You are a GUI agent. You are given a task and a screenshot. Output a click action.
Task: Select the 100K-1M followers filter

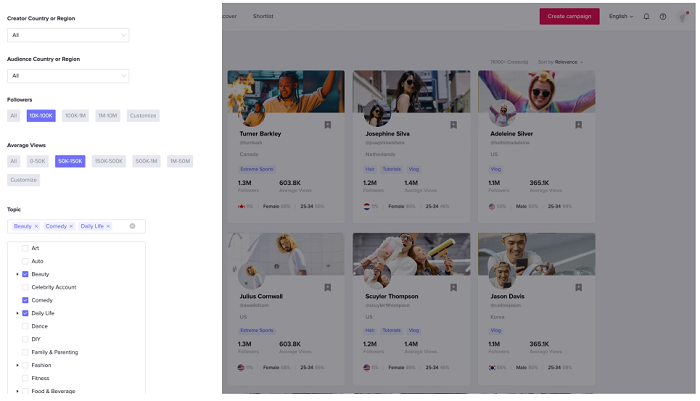point(76,115)
